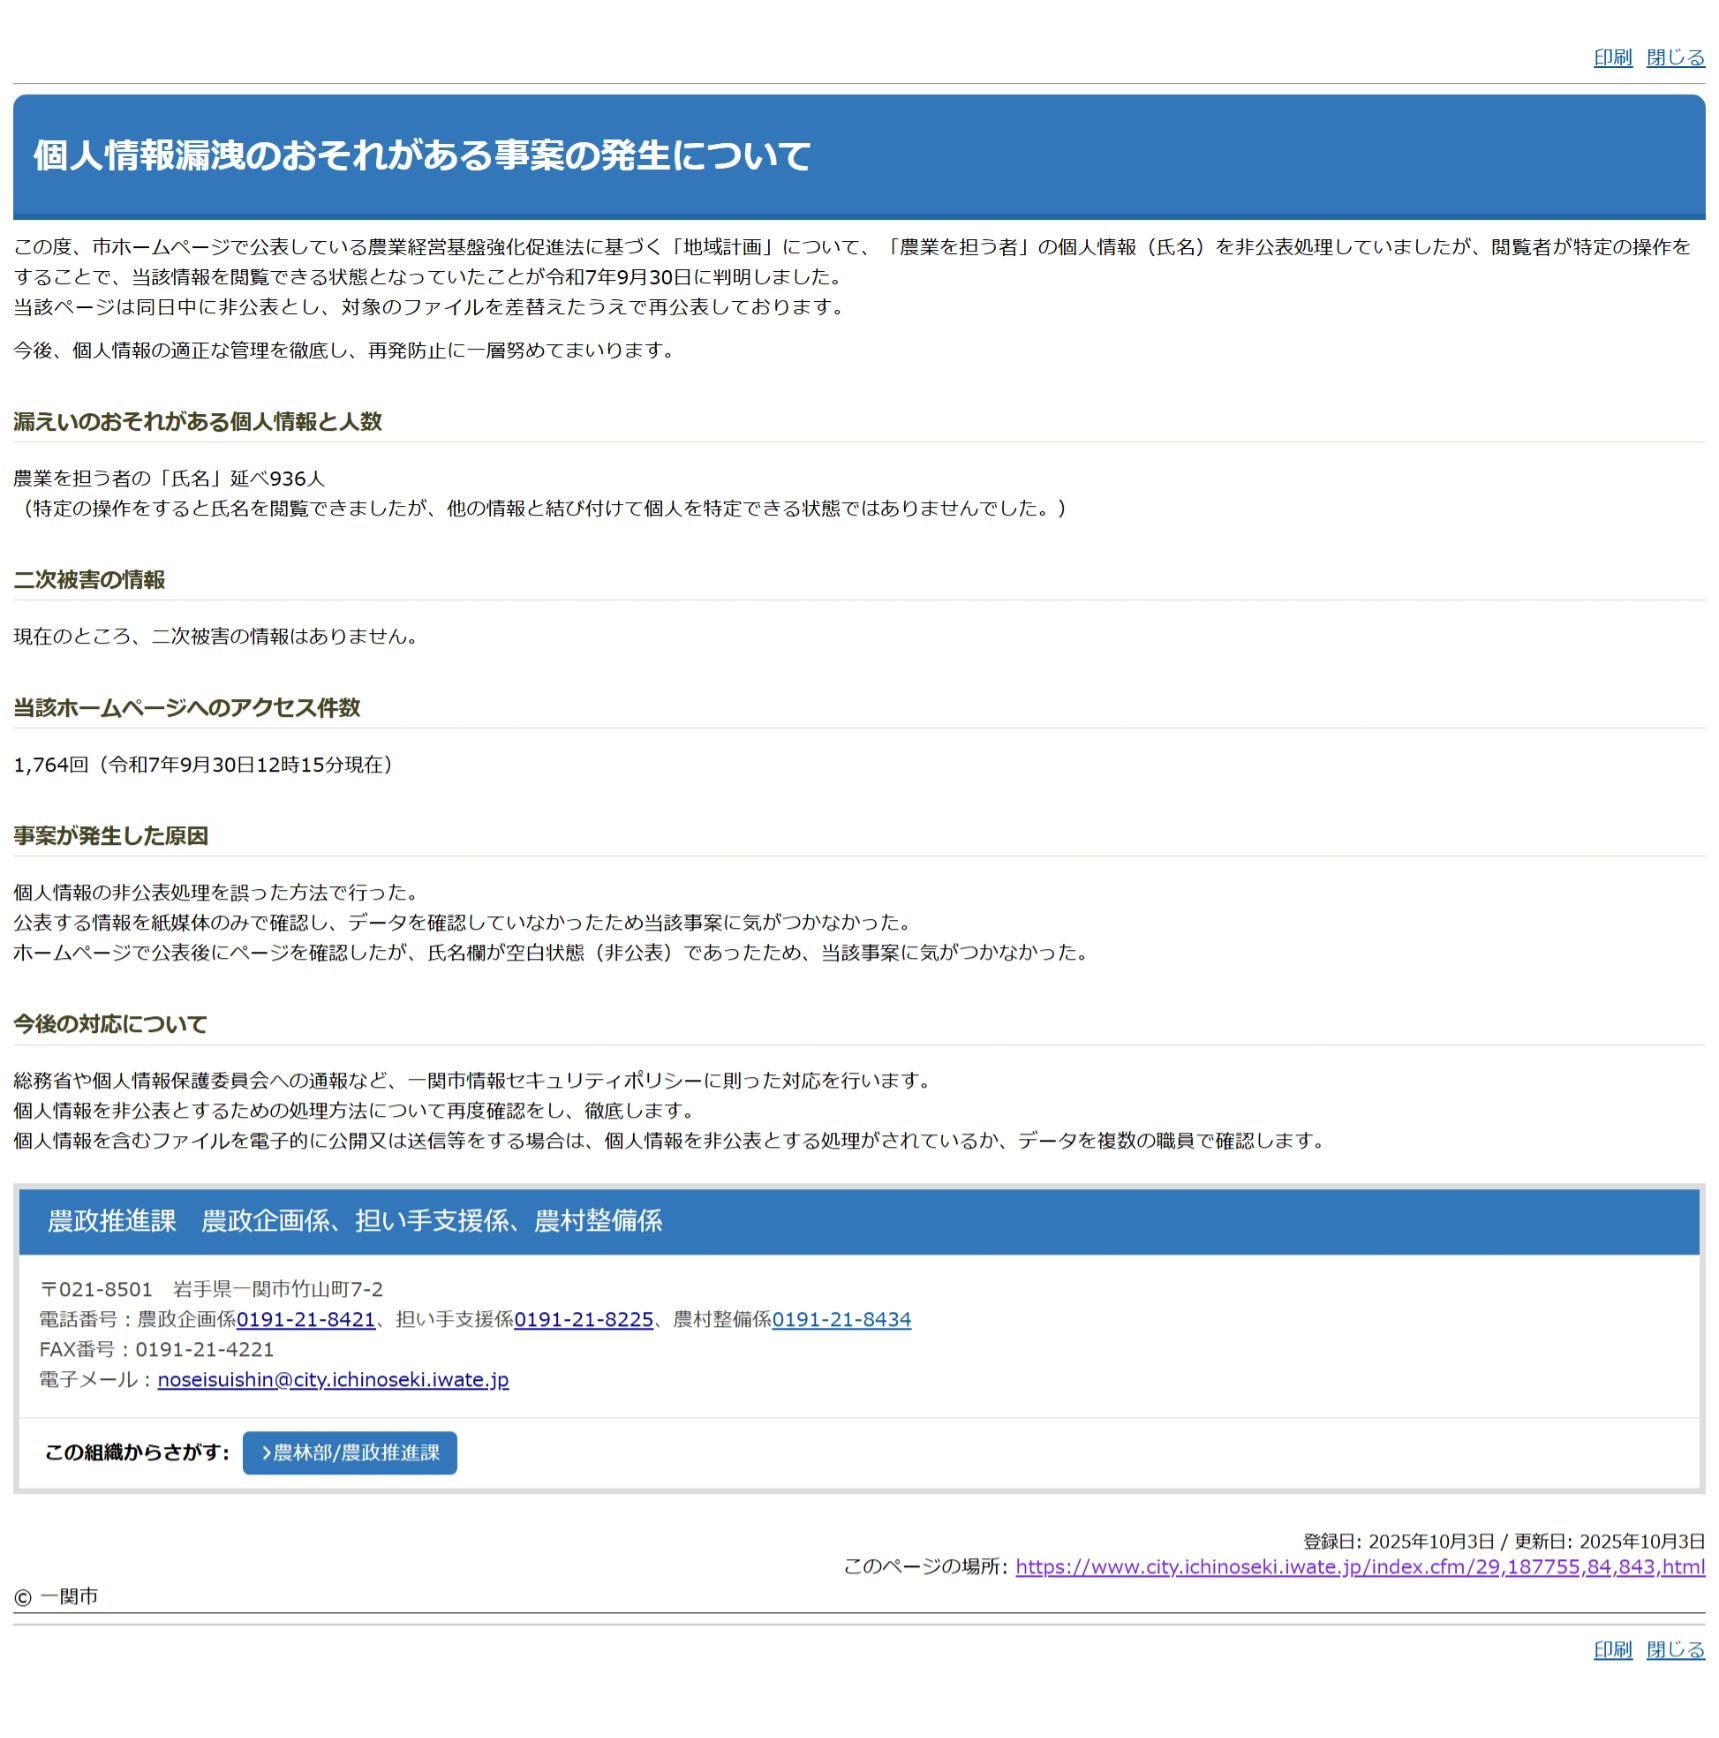Click 農村整備係 phone number 0191-21-8434
This screenshot has height=1738, width=1719.
[x=841, y=1320]
